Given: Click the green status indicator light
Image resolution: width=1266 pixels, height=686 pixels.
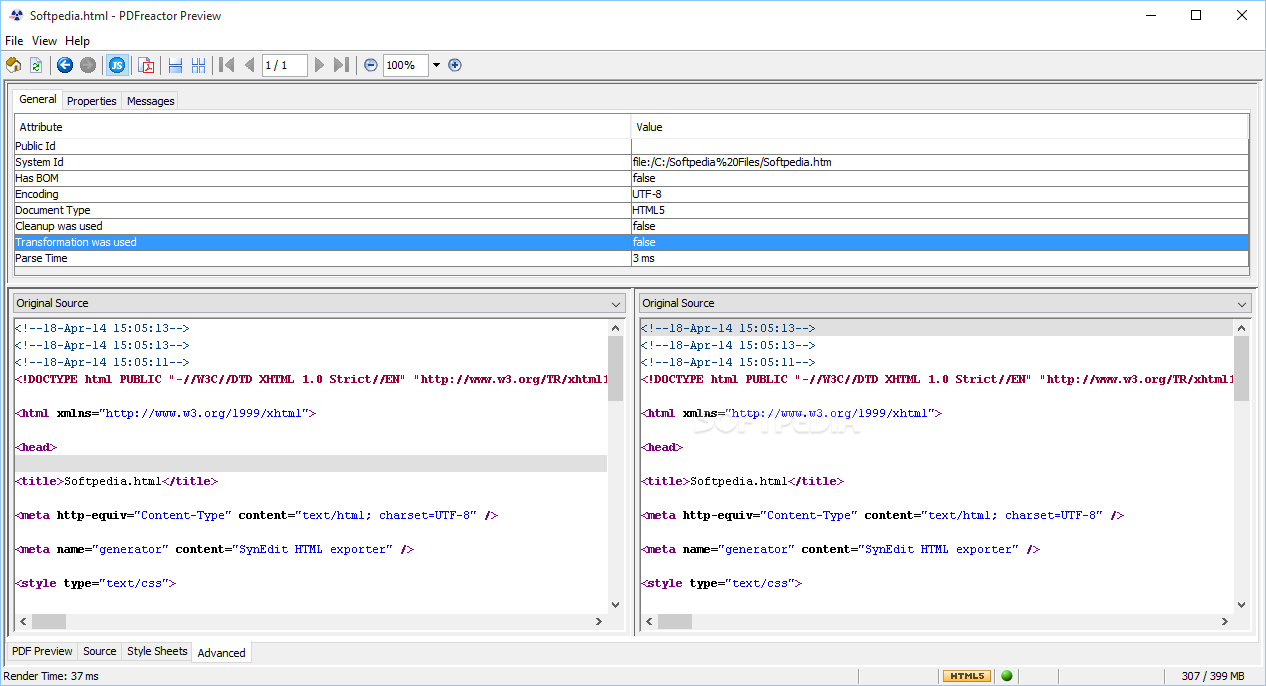Looking at the screenshot, I should 1007,676.
